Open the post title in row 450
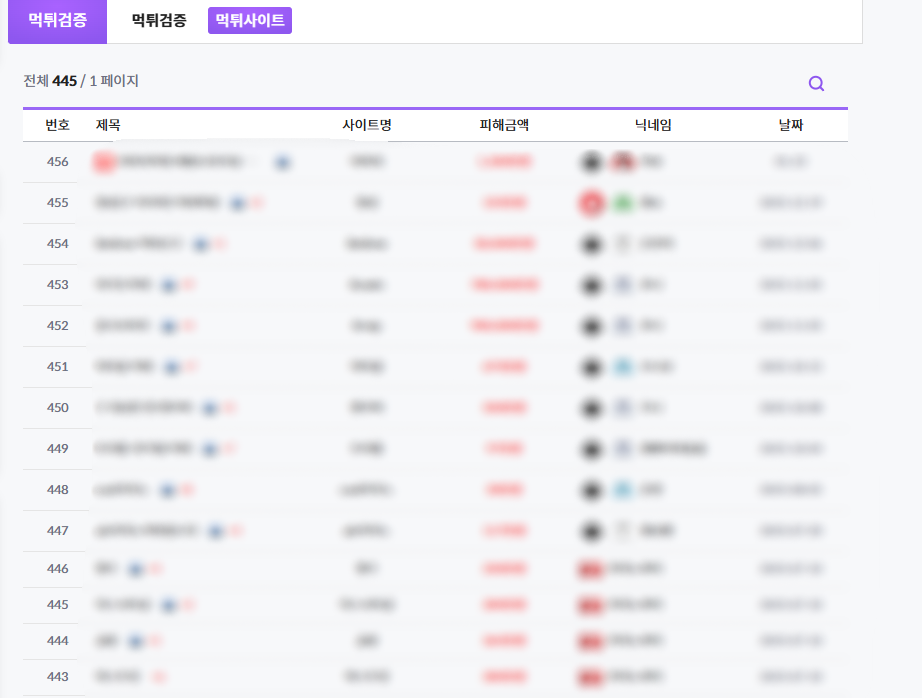Screen dimensions: 922x698 click(143, 408)
